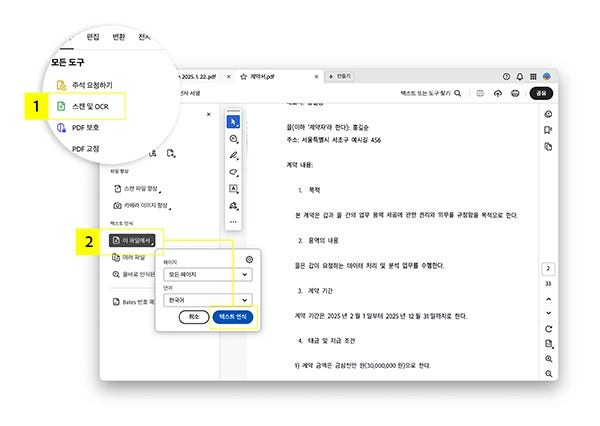Star the 계약서.pdf tab
Screen dimensions: 600x426
[x=243, y=77]
